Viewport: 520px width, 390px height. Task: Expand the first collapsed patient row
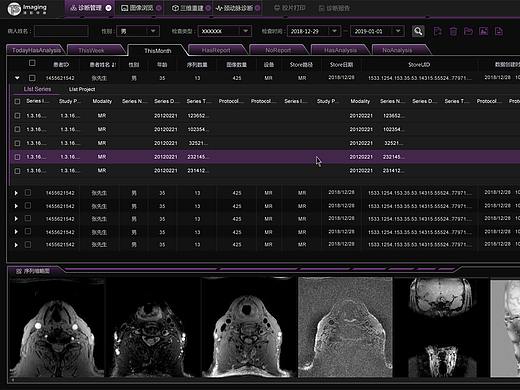16,193
